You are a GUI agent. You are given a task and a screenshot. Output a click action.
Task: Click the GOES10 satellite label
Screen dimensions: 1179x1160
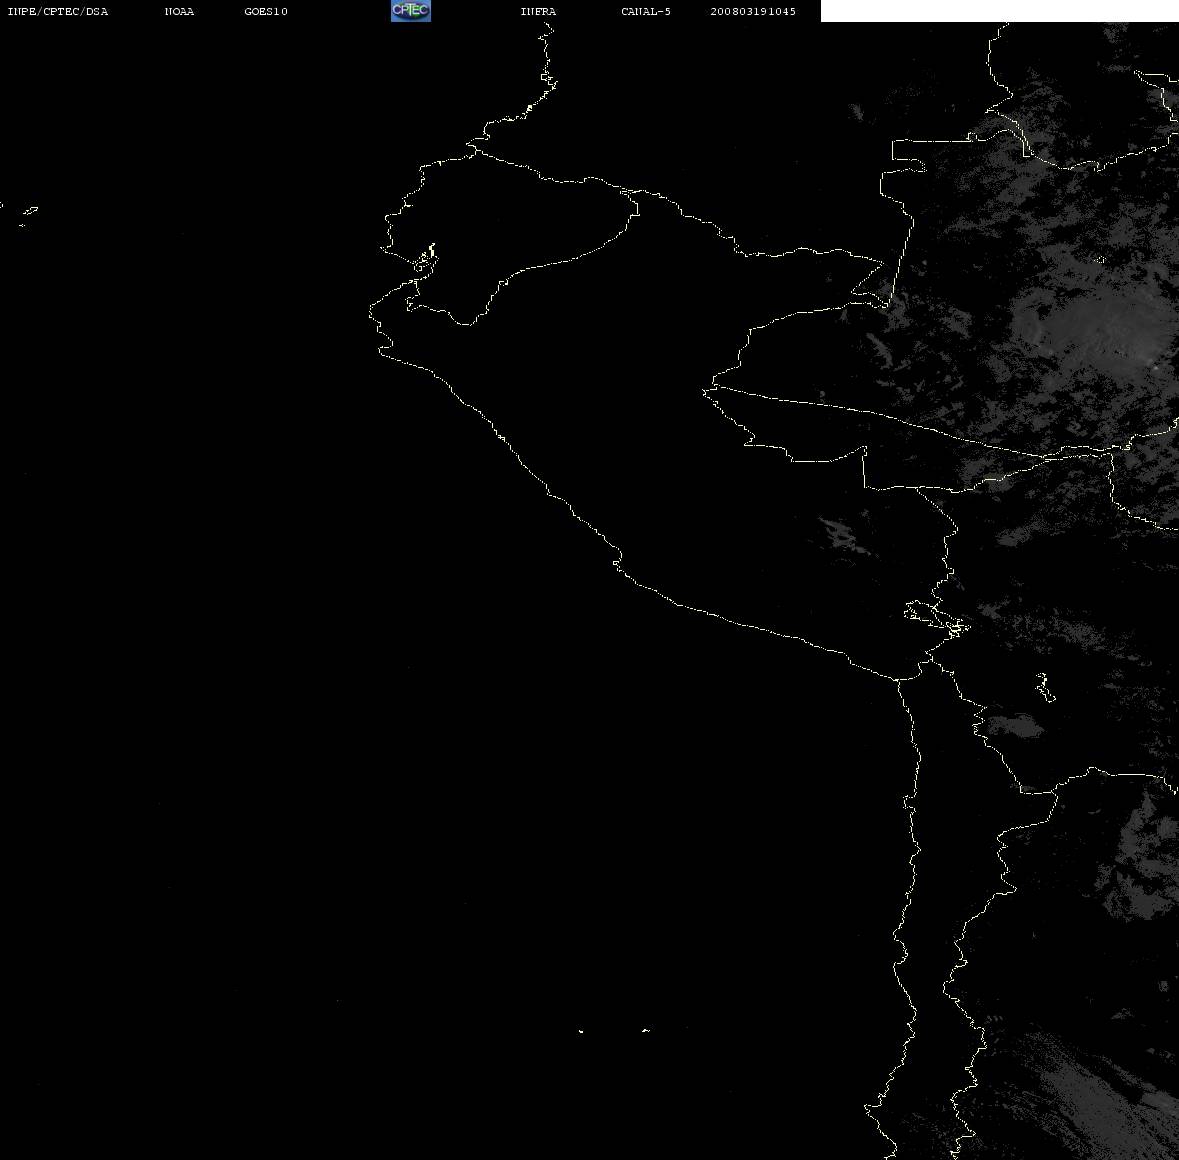click(266, 11)
